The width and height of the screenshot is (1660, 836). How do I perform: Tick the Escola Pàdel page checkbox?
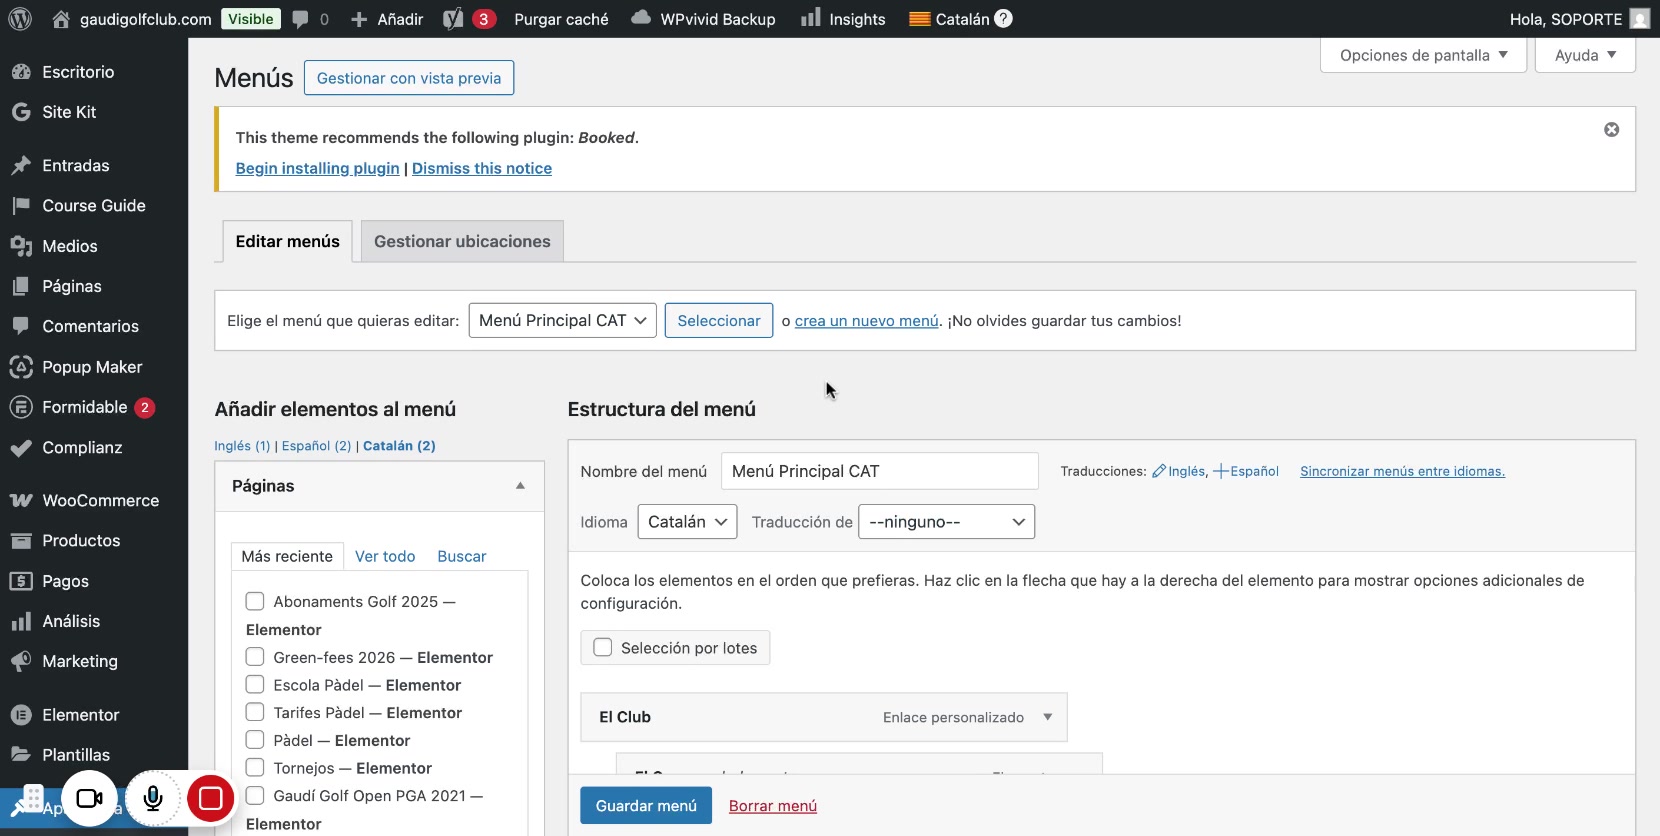(255, 685)
